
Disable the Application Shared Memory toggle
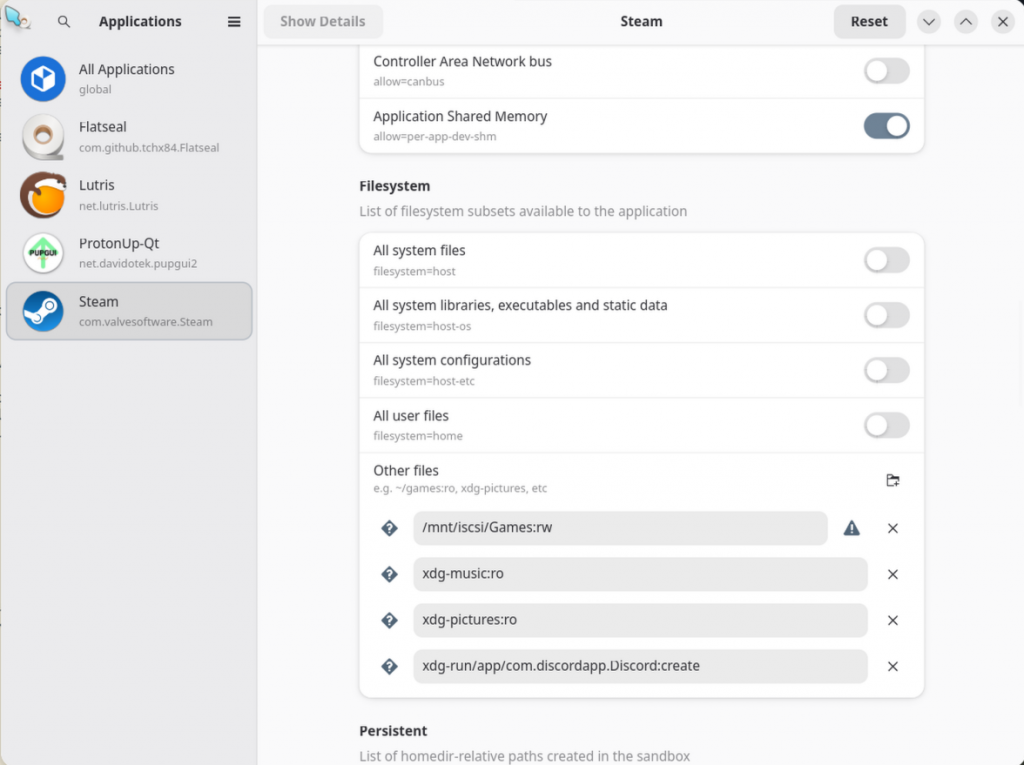click(886, 126)
